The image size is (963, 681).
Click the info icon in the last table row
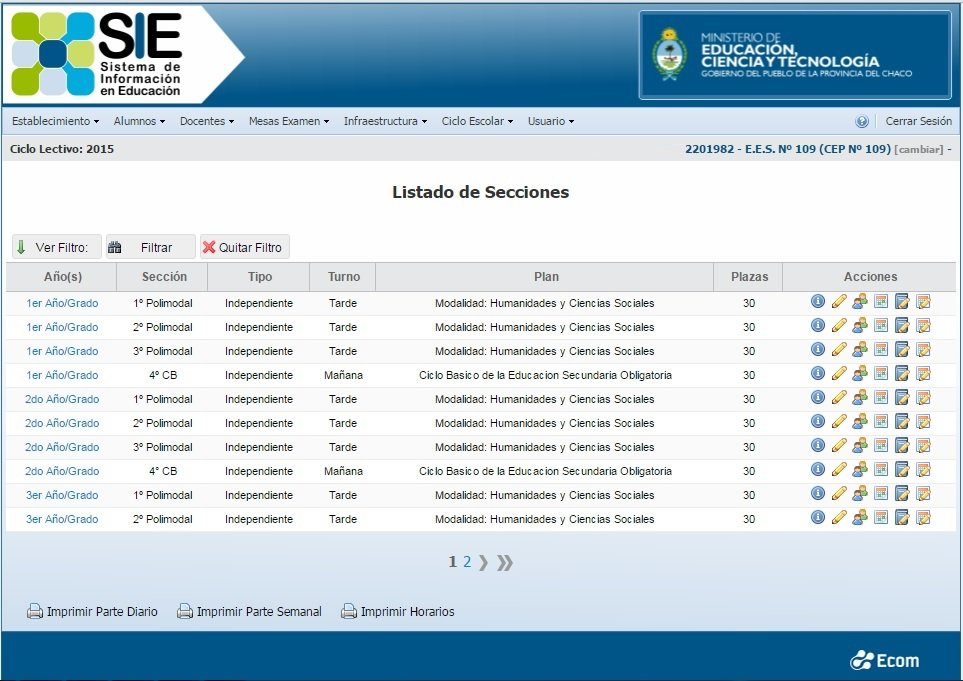(817, 518)
